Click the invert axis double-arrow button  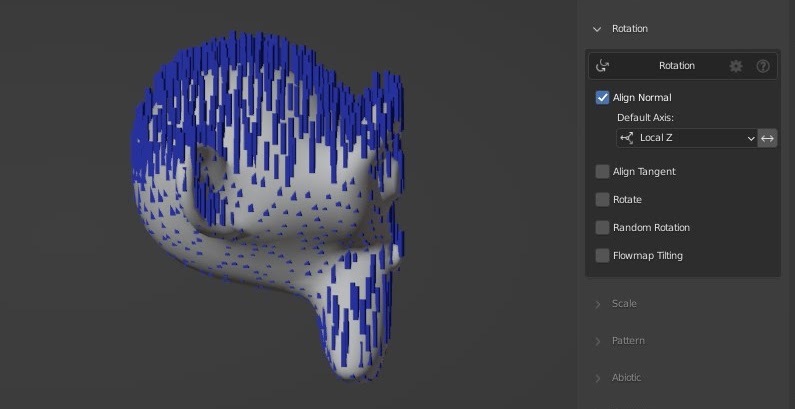767,138
